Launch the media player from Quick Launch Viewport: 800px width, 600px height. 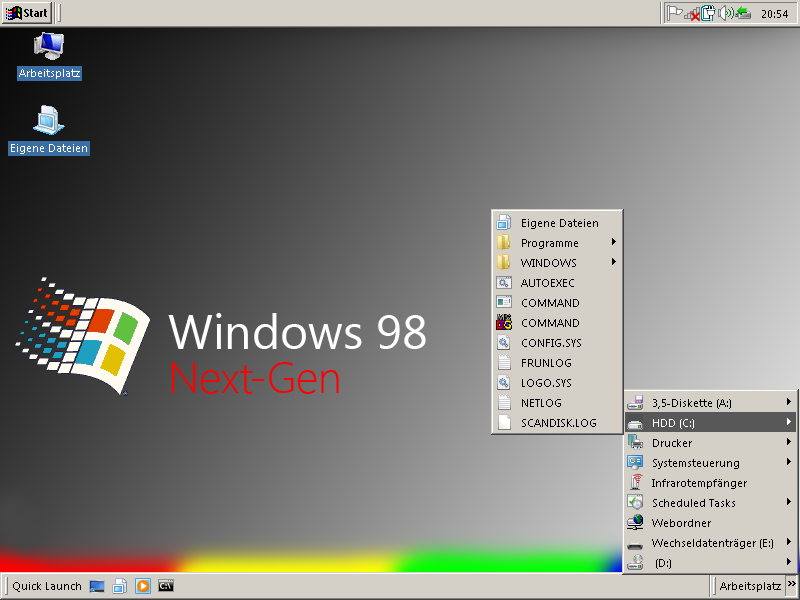click(x=143, y=586)
